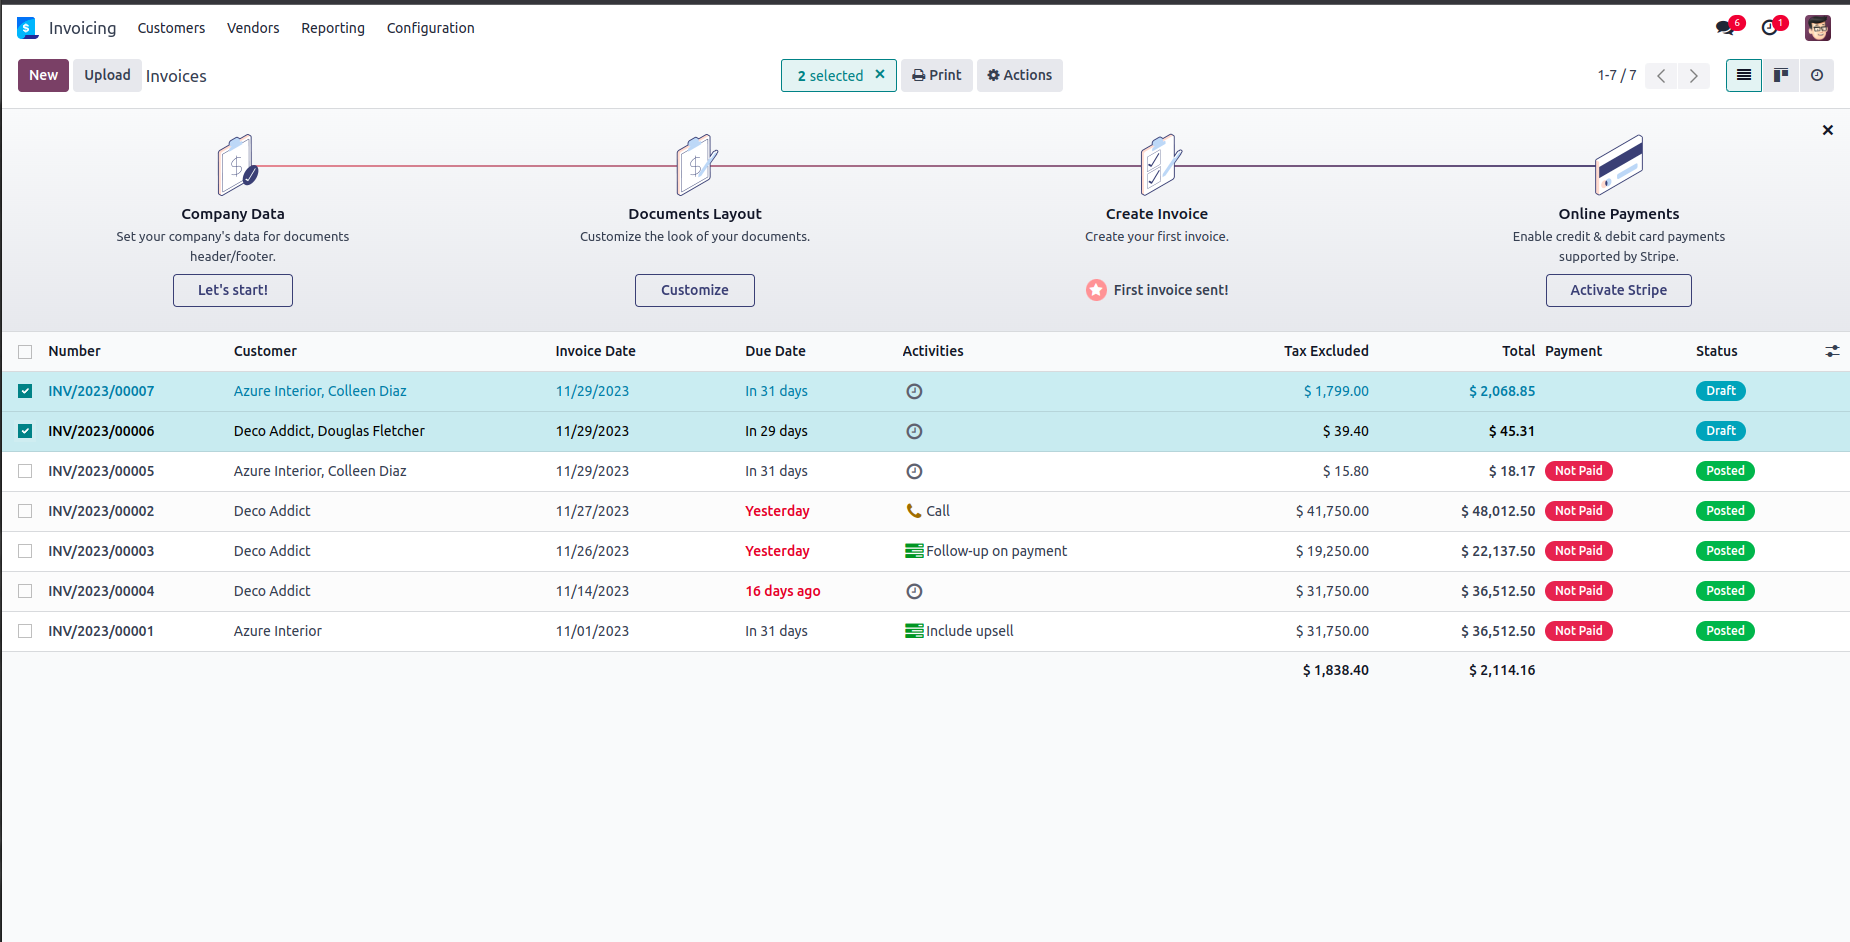Viewport: 1850px width, 942px height.
Task: Select the INV/2023/00002 row checkbox
Action: click(25, 511)
